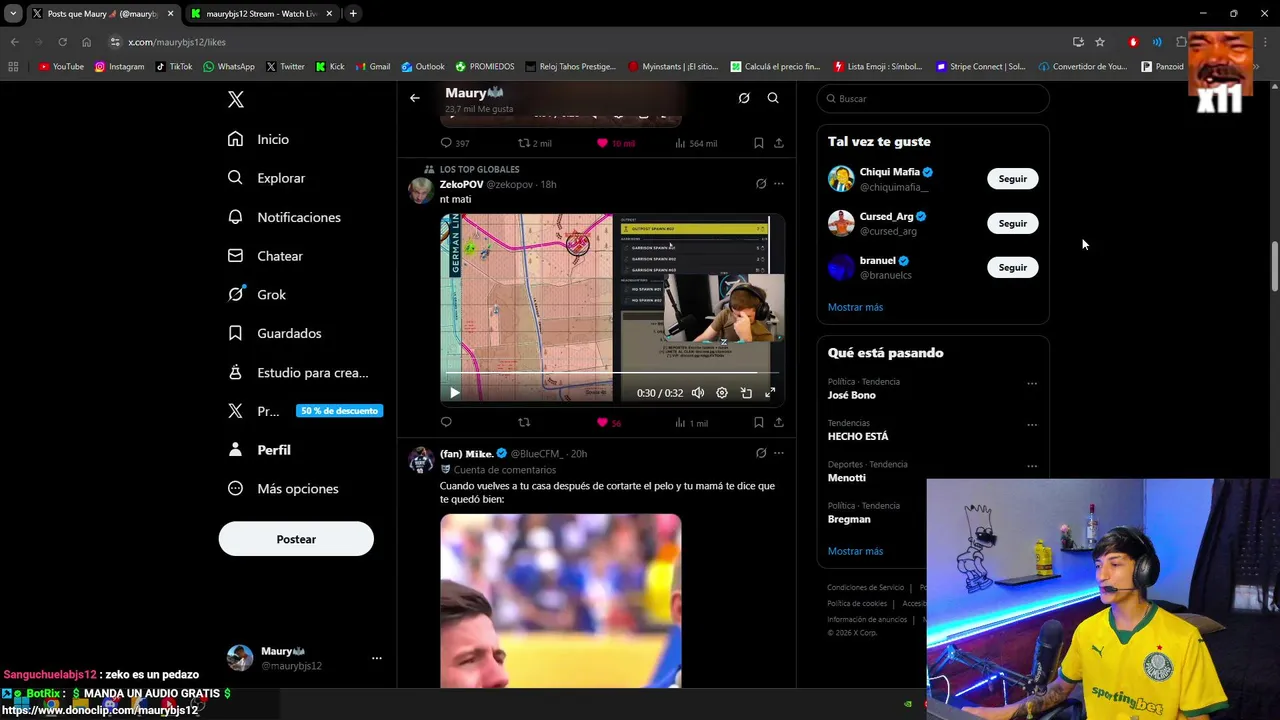Reply to the top post with 397 replies
This screenshot has height=720, width=1280.
(x=455, y=143)
